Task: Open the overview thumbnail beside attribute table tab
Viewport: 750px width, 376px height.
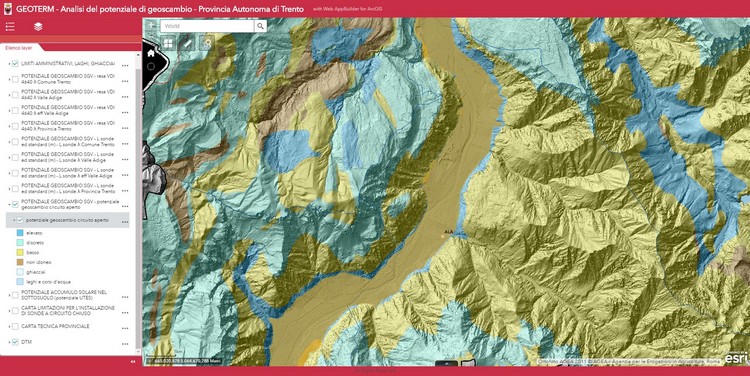Action: tap(468, 364)
